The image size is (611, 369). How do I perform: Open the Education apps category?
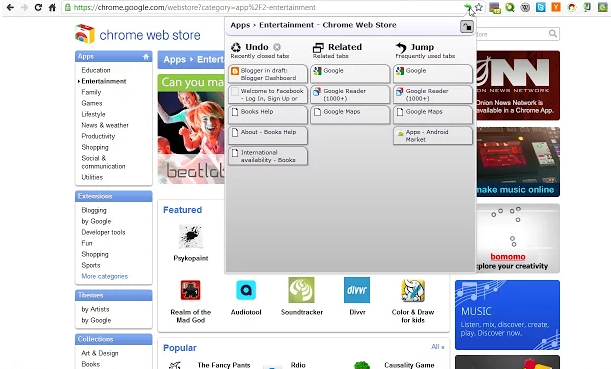[96, 70]
